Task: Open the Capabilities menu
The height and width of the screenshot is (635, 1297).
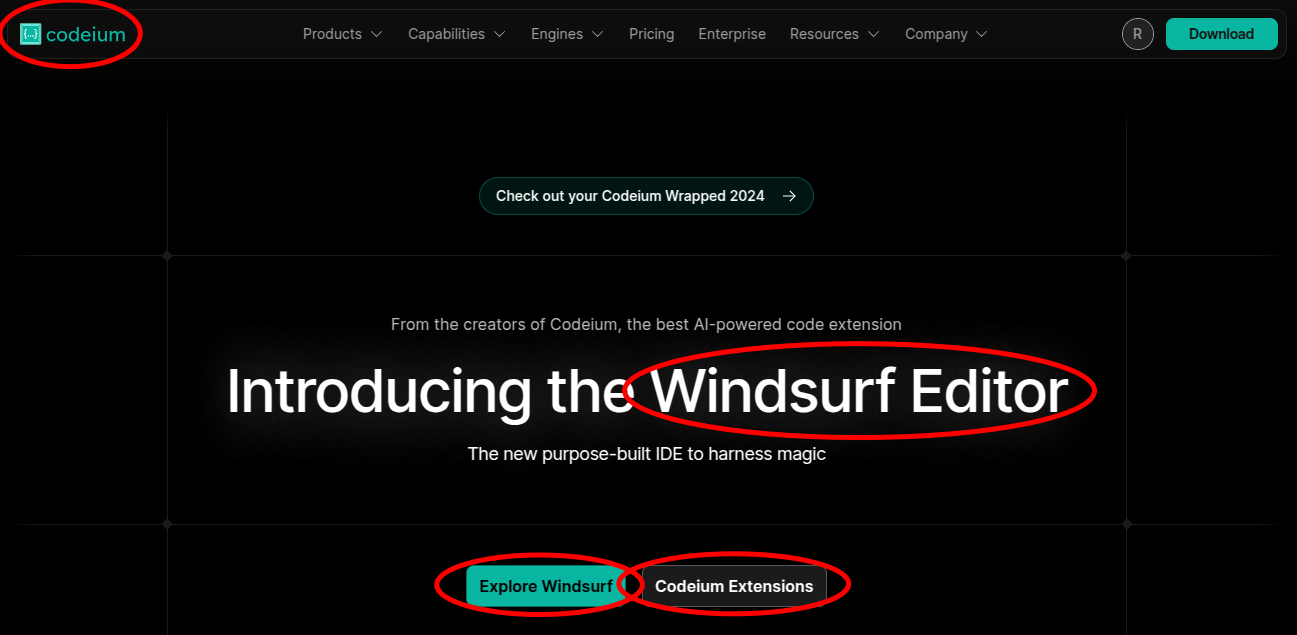Action: 446,34
